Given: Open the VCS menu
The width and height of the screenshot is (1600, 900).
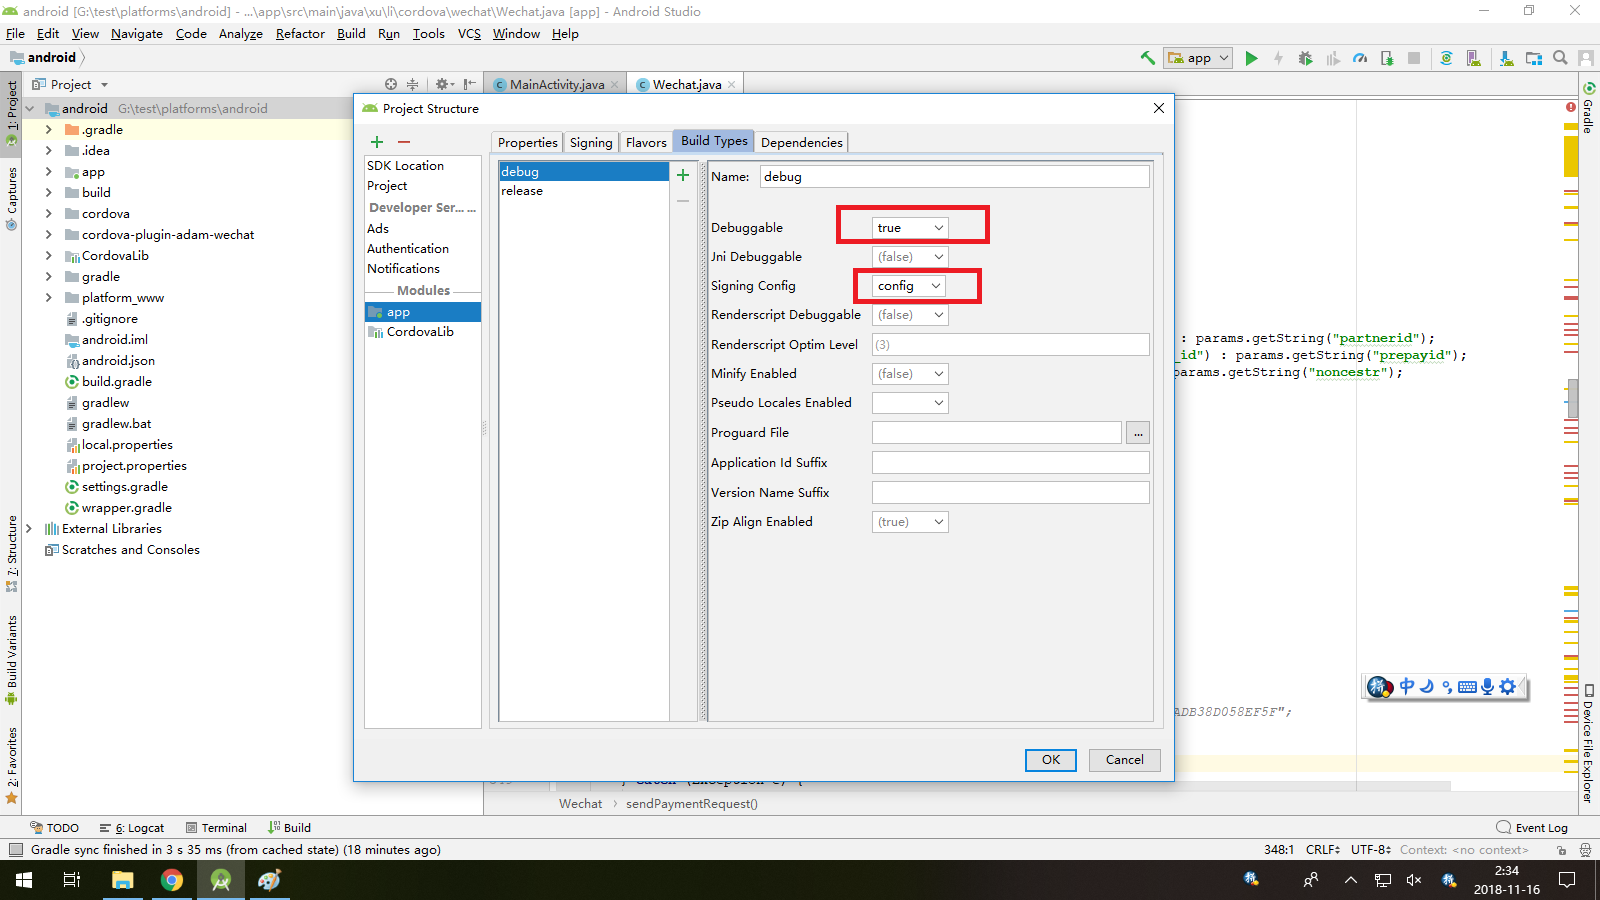Looking at the screenshot, I should click(x=469, y=34).
